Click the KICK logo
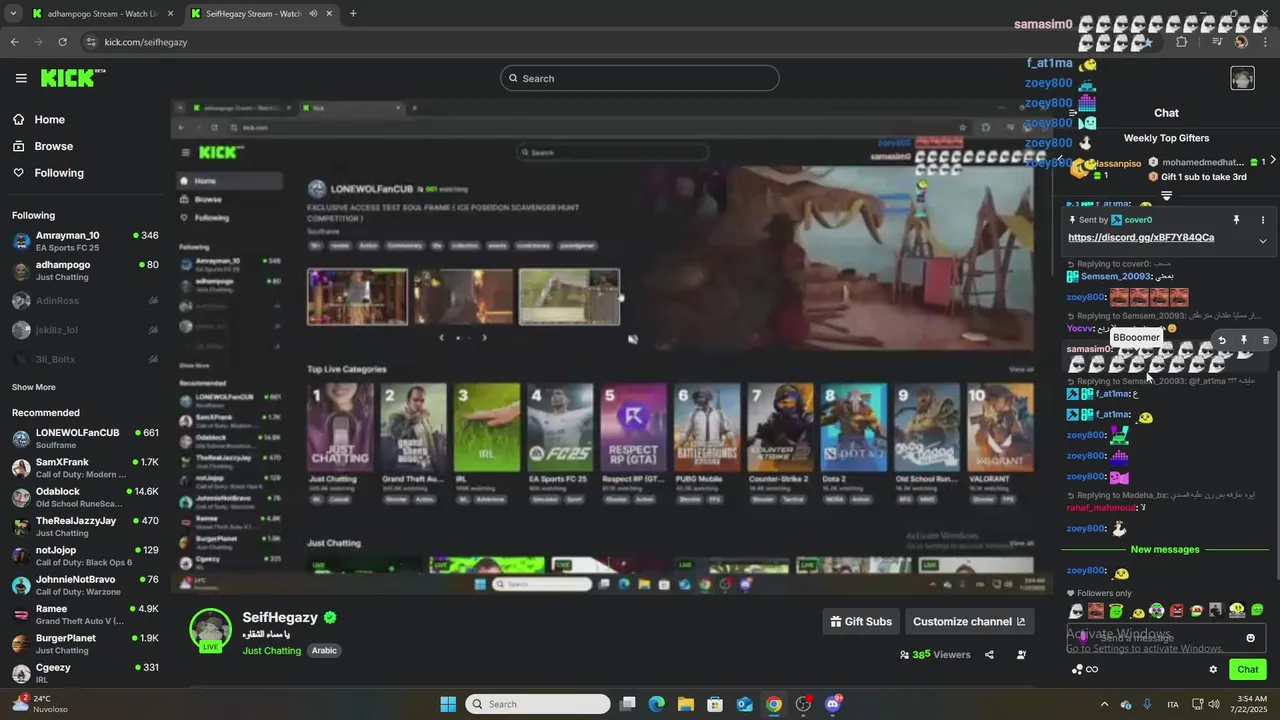 (73, 78)
